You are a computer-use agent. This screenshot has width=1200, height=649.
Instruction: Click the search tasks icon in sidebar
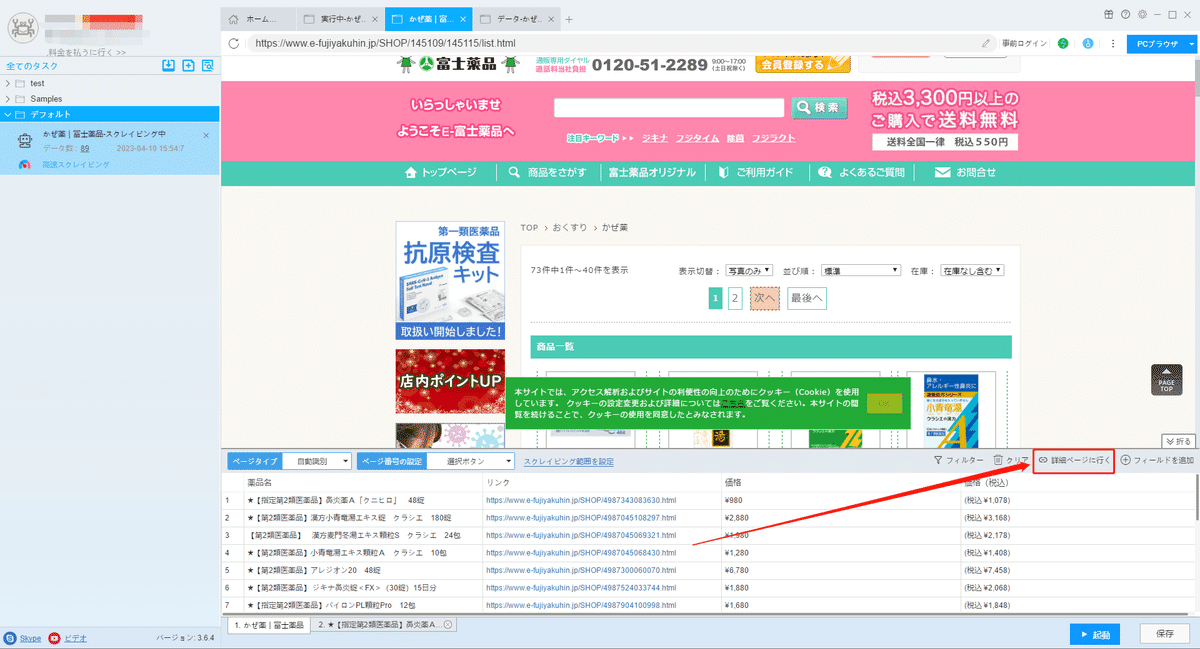click(x=207, y=66)
